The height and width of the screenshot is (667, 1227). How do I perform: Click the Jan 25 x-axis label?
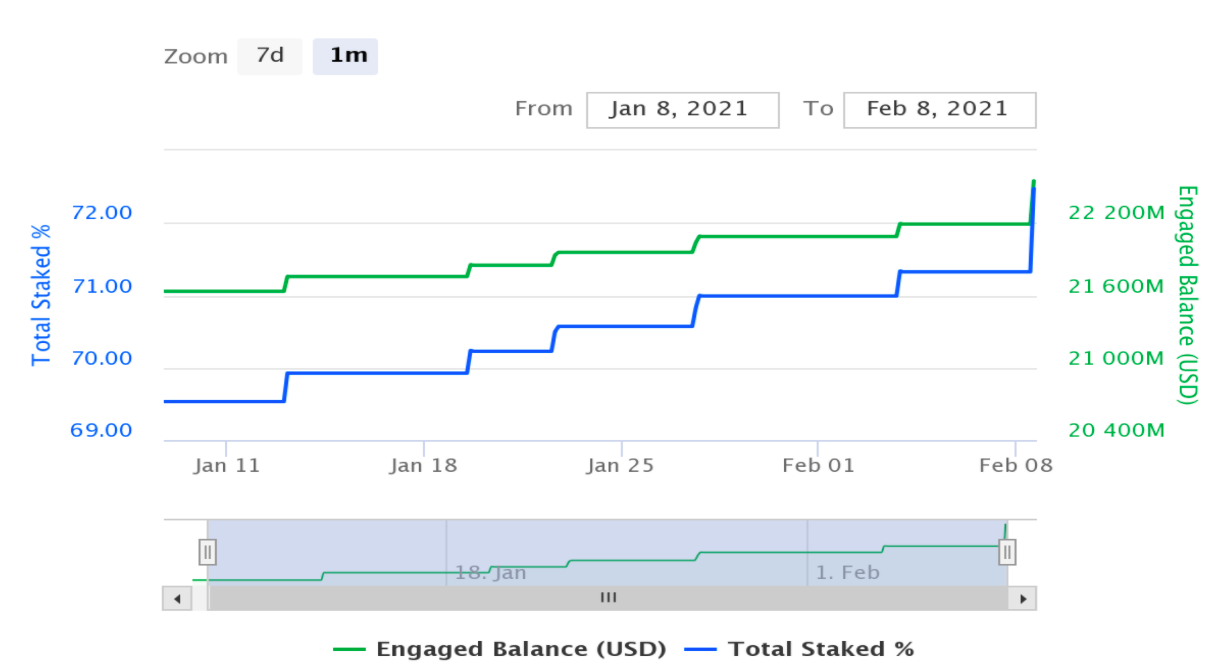click(x=620, y=465)
